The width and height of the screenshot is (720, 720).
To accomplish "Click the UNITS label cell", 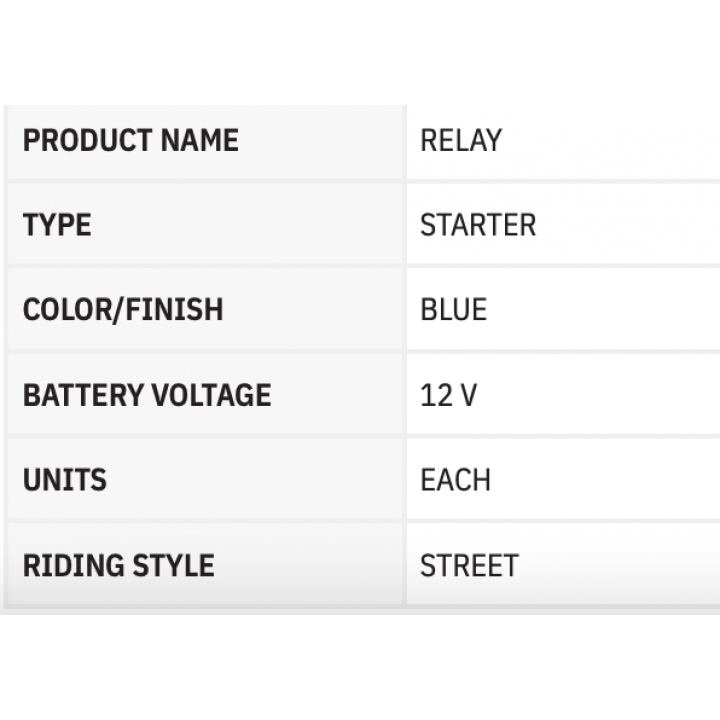I will point(205,479).
